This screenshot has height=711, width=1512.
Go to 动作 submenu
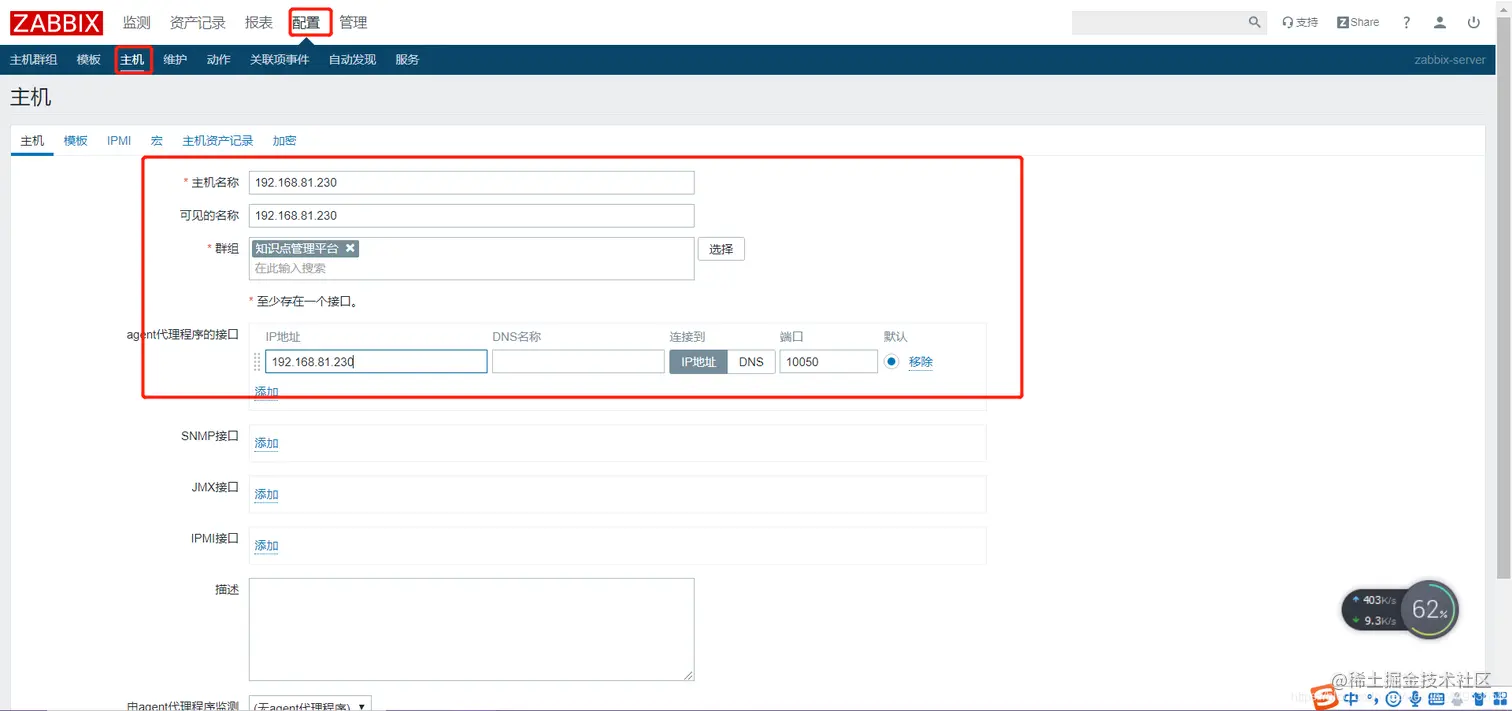pyautogui.click(x=219, y=60)
